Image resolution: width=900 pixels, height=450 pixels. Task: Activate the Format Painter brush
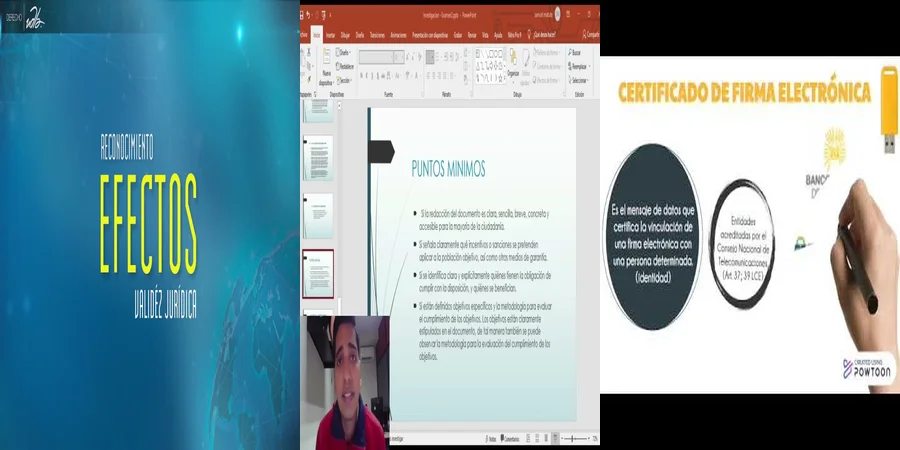(x=309, y=79)
